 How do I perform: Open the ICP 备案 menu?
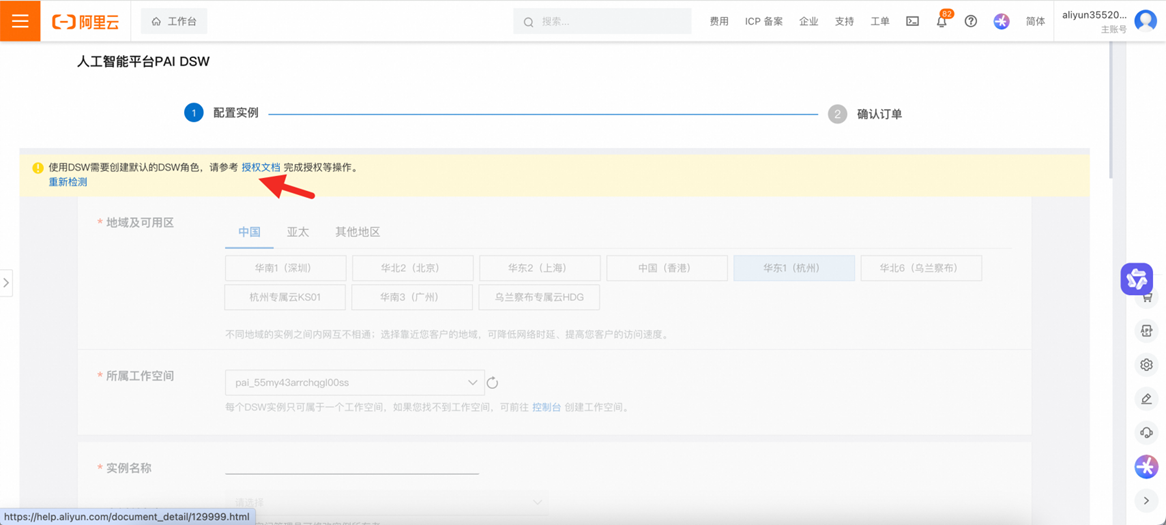[x=764, y=22]
